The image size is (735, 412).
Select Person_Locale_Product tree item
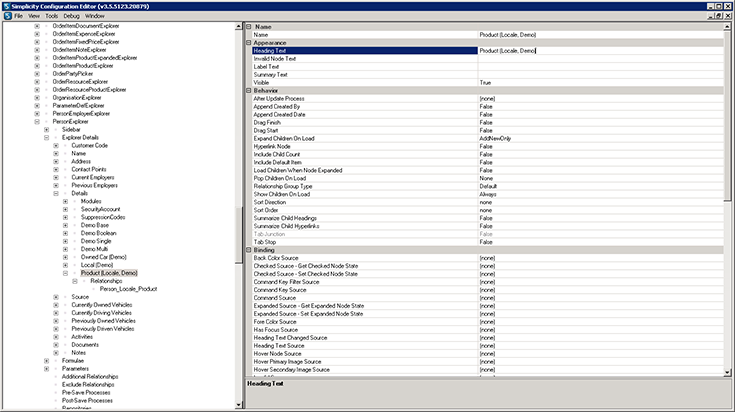click(x=128, y=289)
